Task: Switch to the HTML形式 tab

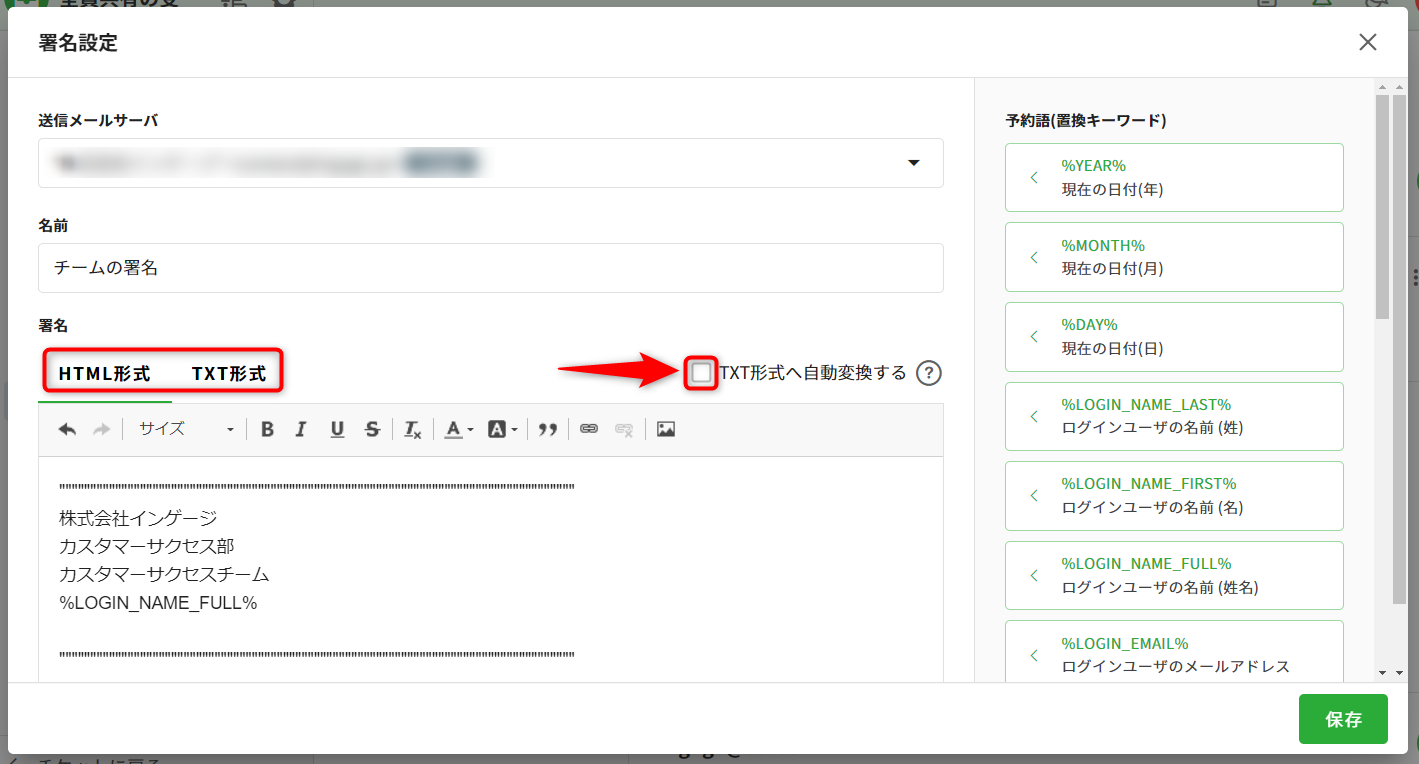Action: tap(104, 374)
